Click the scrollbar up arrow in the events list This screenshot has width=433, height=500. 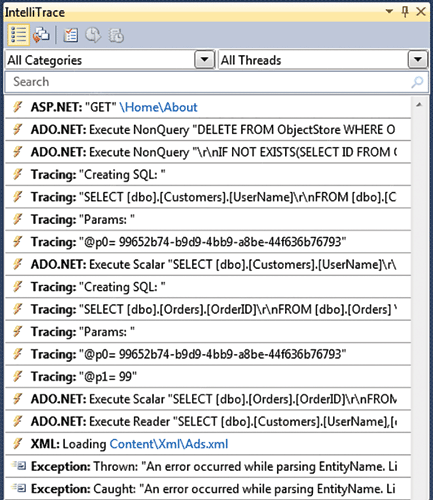[x=419, y=105]
